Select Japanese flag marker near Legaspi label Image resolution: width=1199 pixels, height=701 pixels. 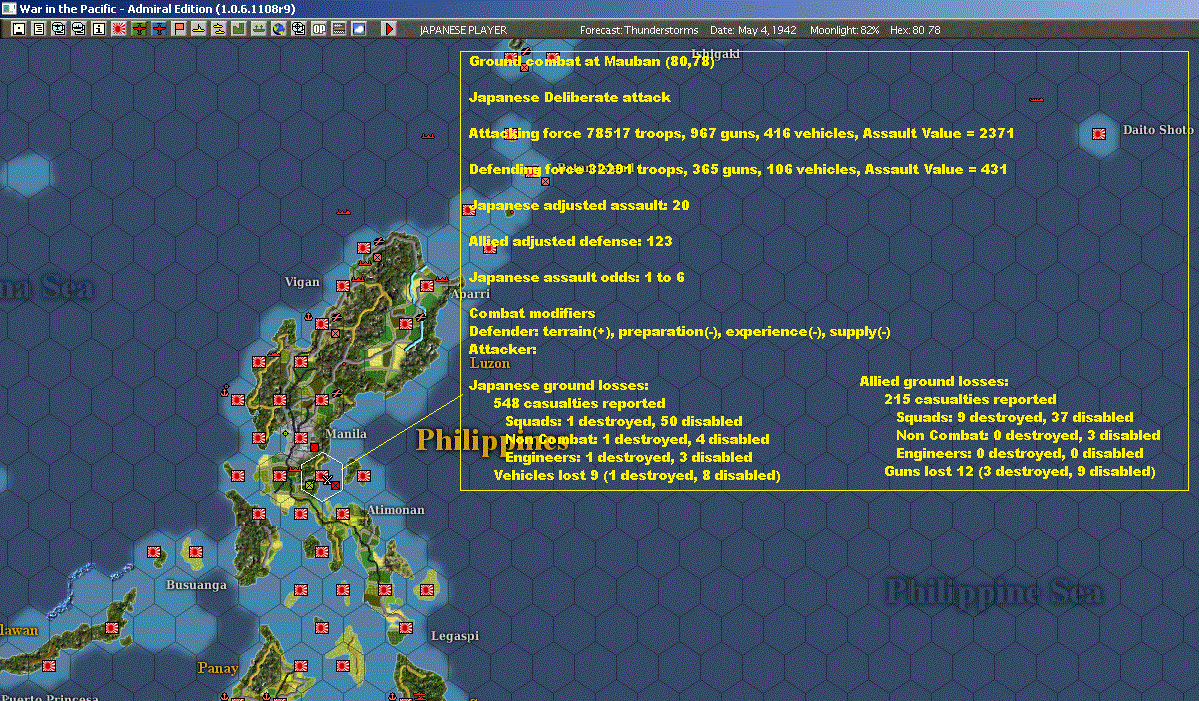(x=406, y=628)
